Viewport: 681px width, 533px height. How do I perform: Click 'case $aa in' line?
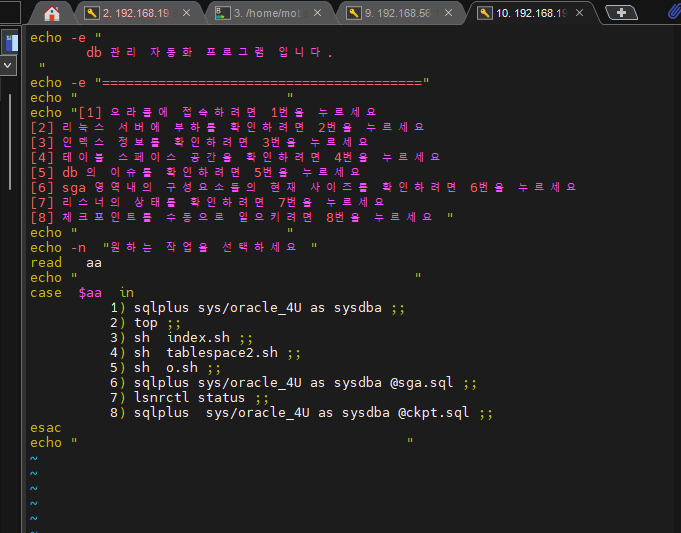(82, 292)
